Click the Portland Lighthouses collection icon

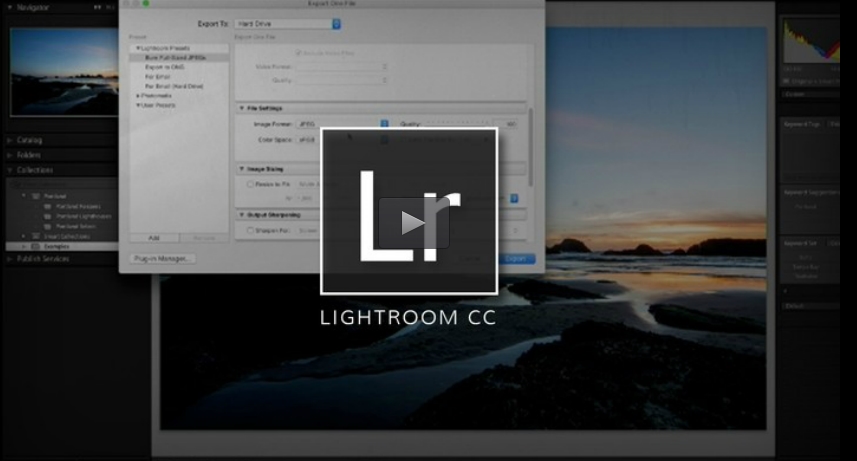pyautogui.click(x=48, y=216)
